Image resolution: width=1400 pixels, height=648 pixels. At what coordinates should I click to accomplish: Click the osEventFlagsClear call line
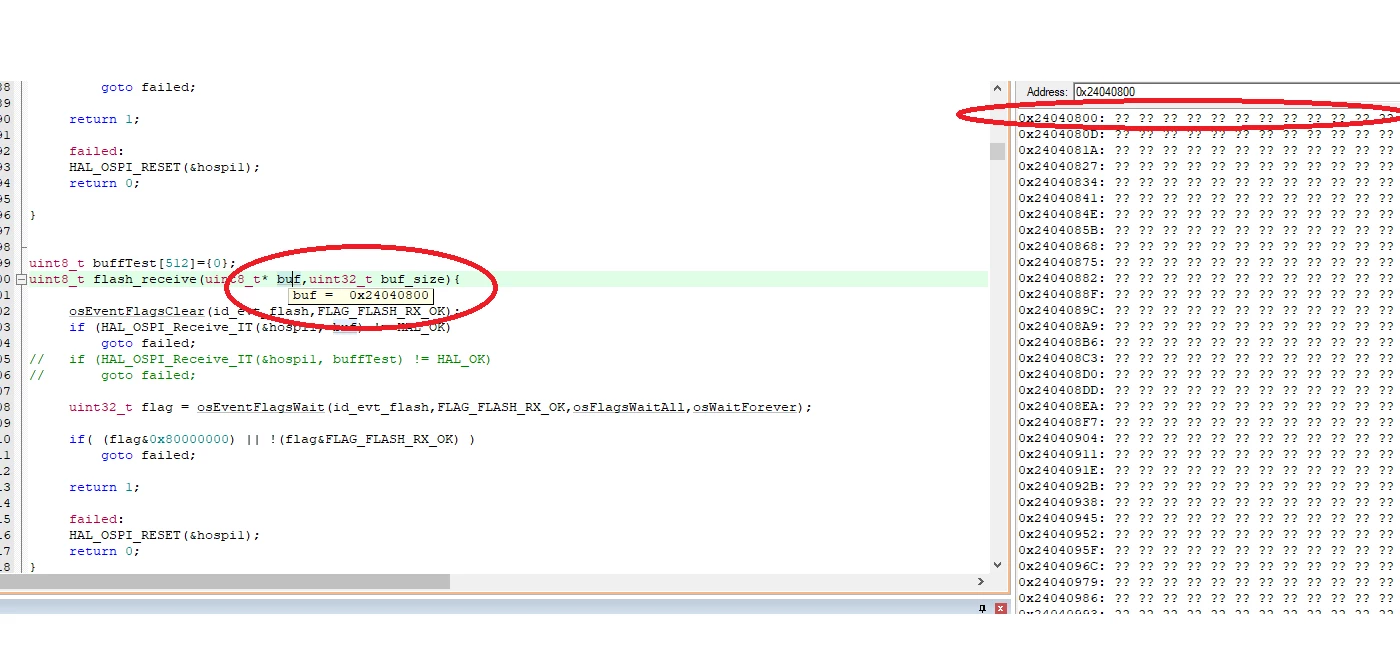click(x=265, y=311)
